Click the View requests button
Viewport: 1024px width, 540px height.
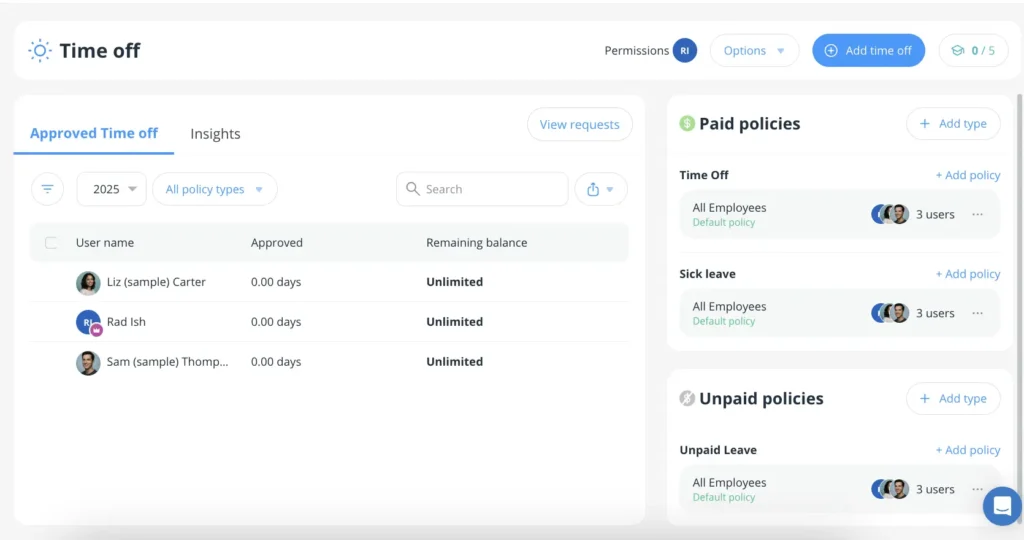(x=579, y=124)
